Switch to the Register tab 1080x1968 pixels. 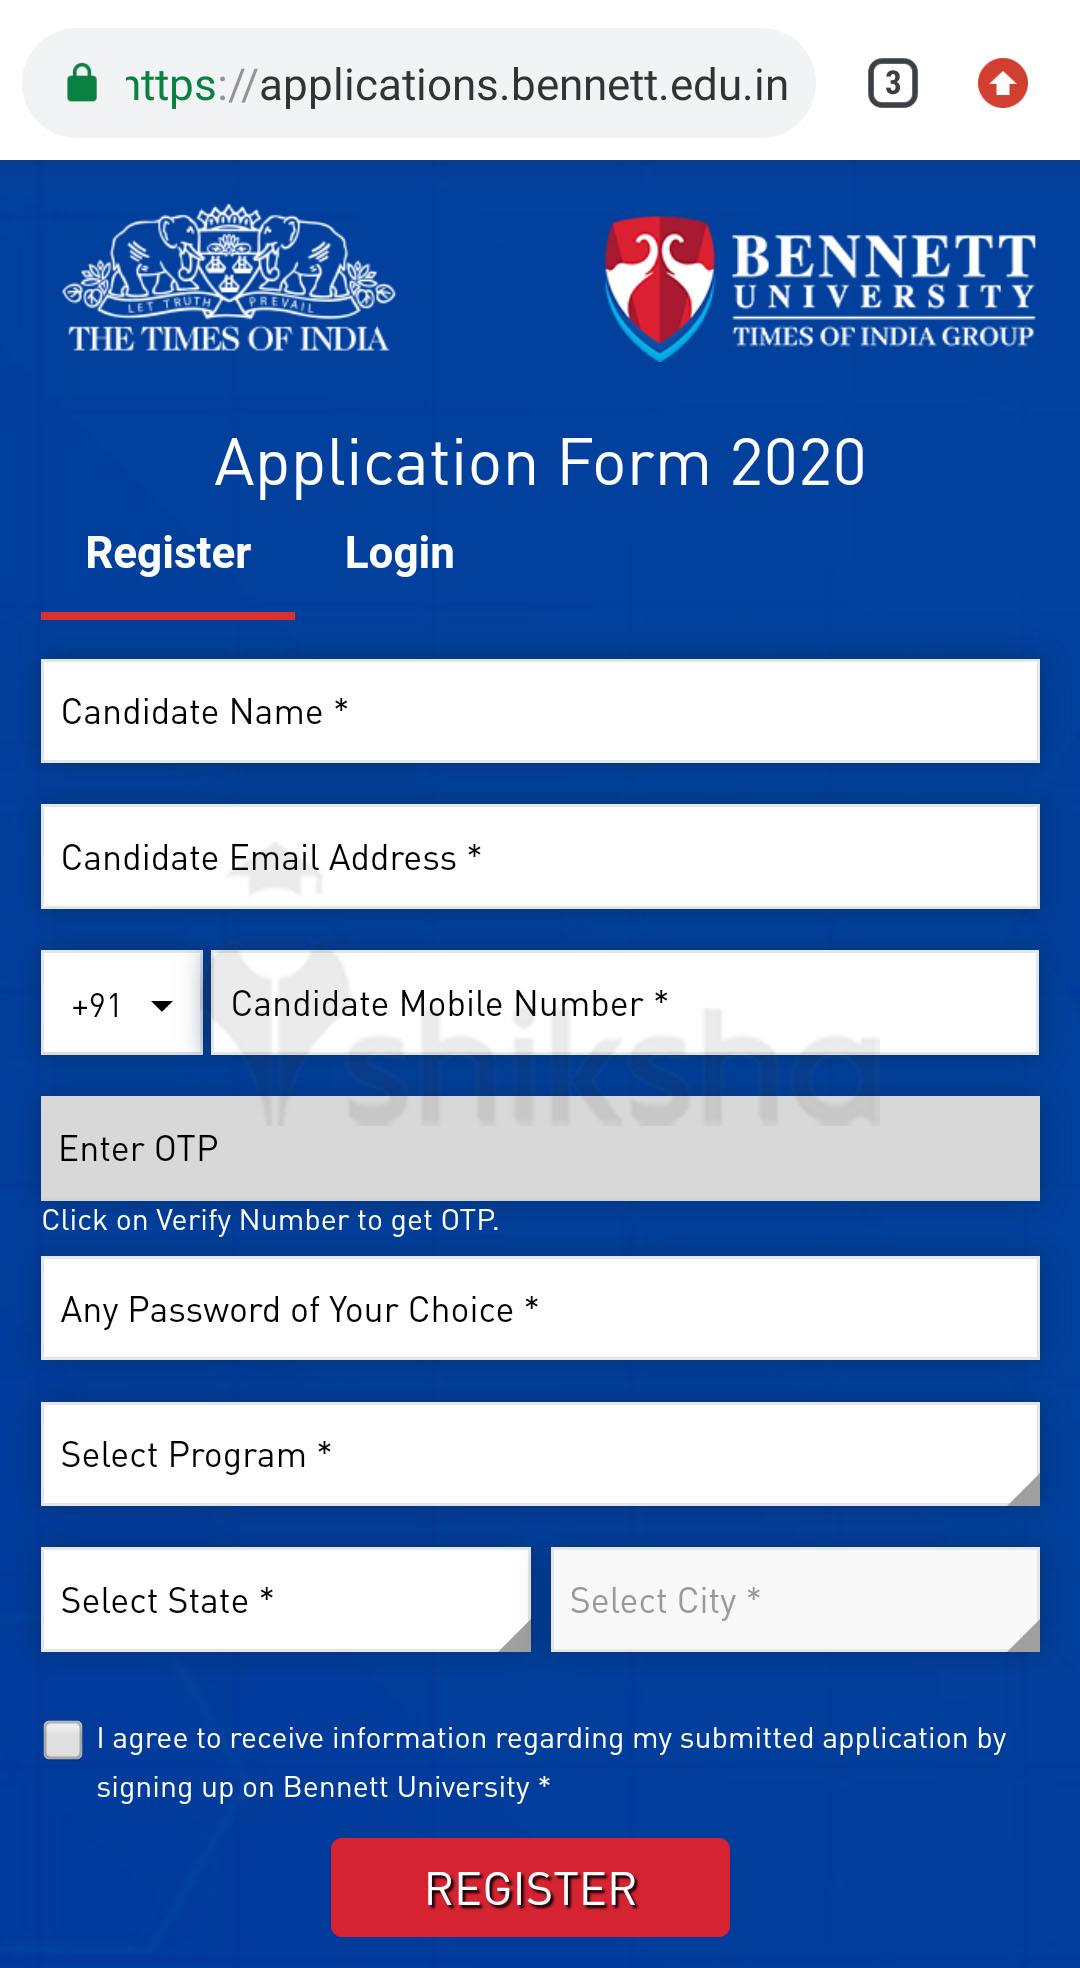point(168,554)
